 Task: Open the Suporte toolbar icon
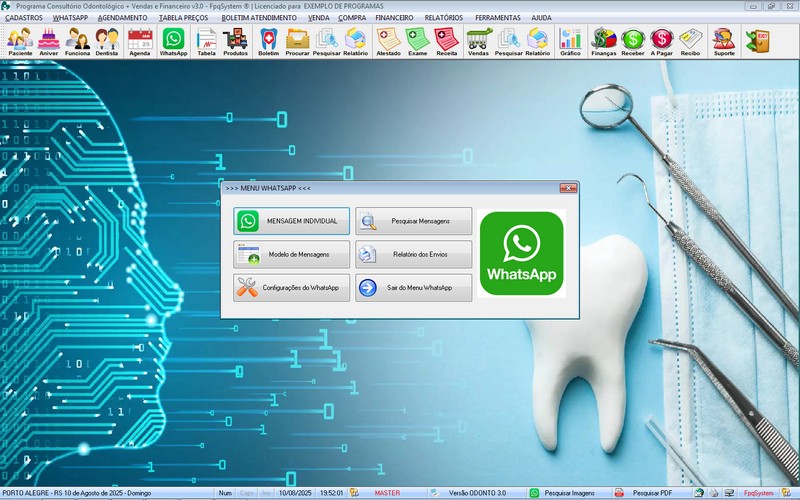coord(723,41)
